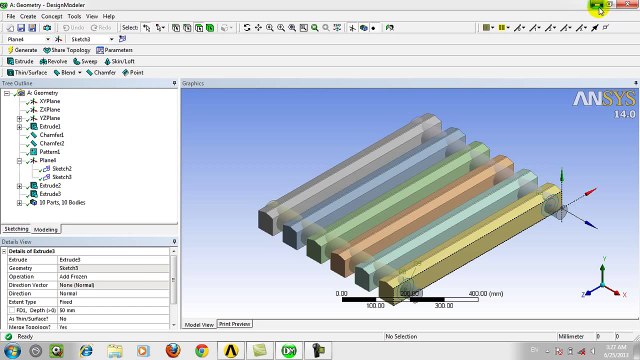The width and height of the screenshot is (640, 360).
Task: Click the Look At face icon
Action: (x=390, y=28)
